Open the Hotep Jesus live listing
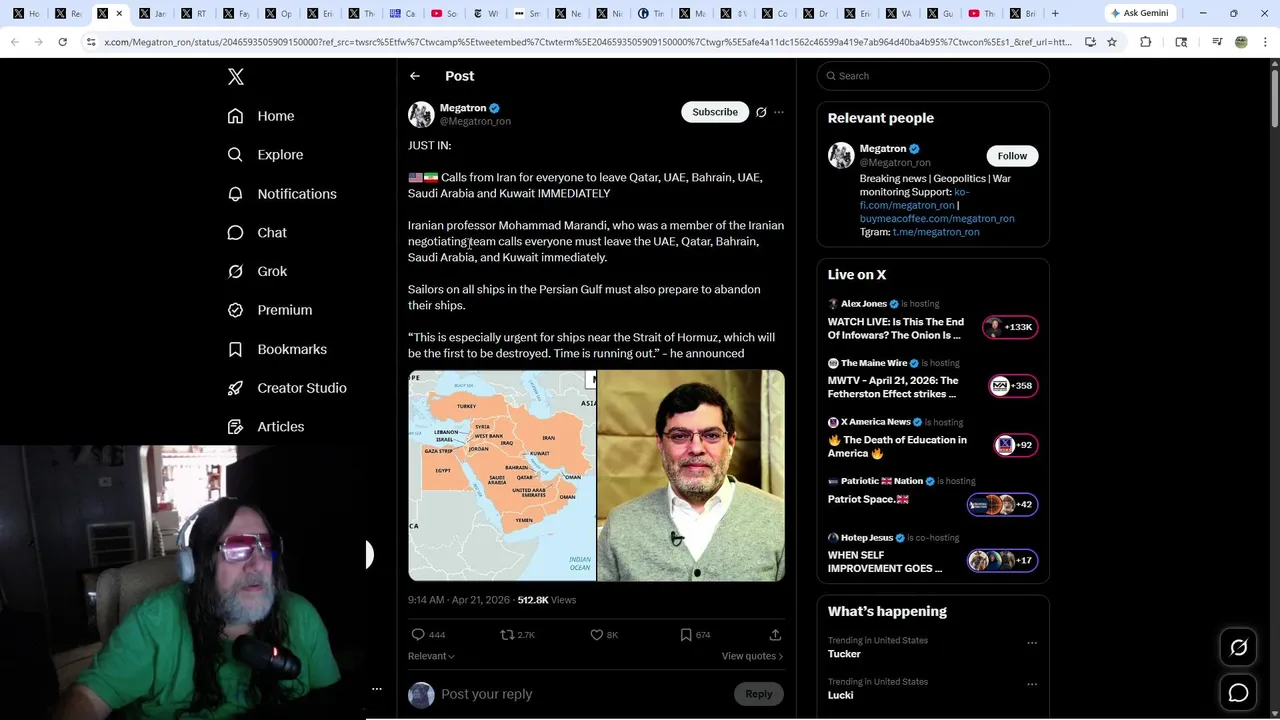1280x720 pixels. [932, 555]
